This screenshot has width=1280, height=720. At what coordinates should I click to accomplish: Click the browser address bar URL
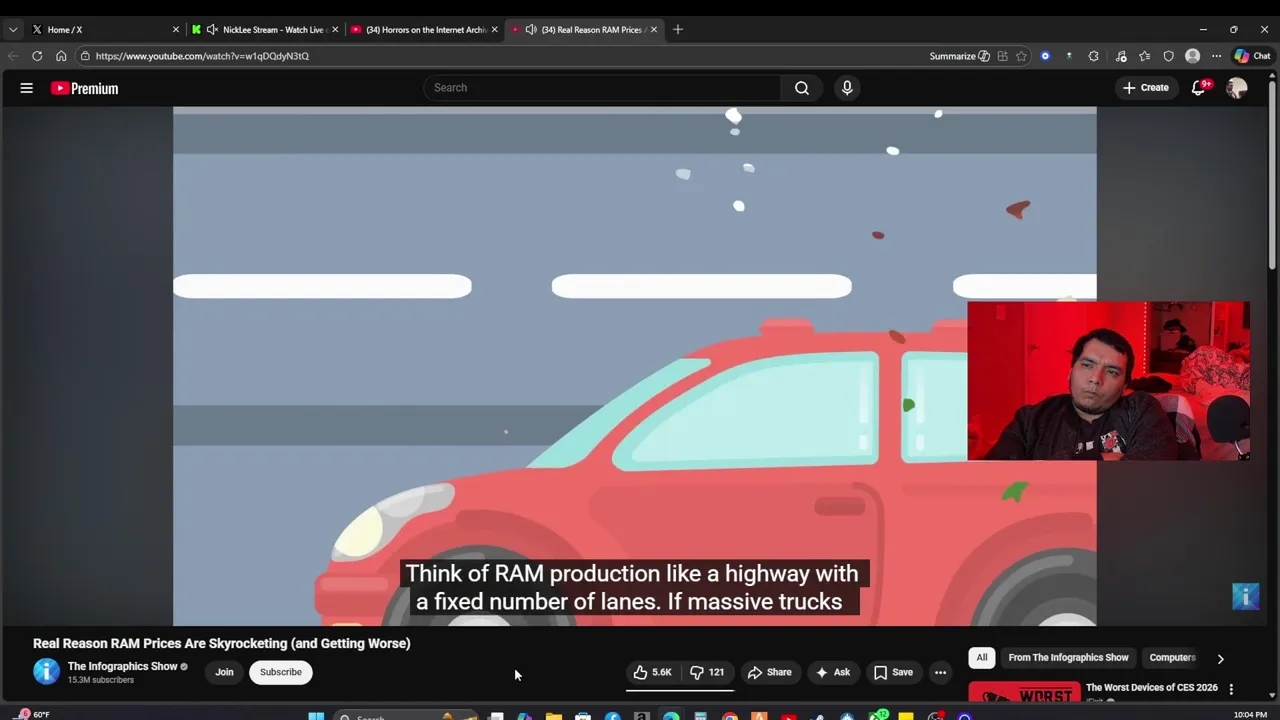202,56
